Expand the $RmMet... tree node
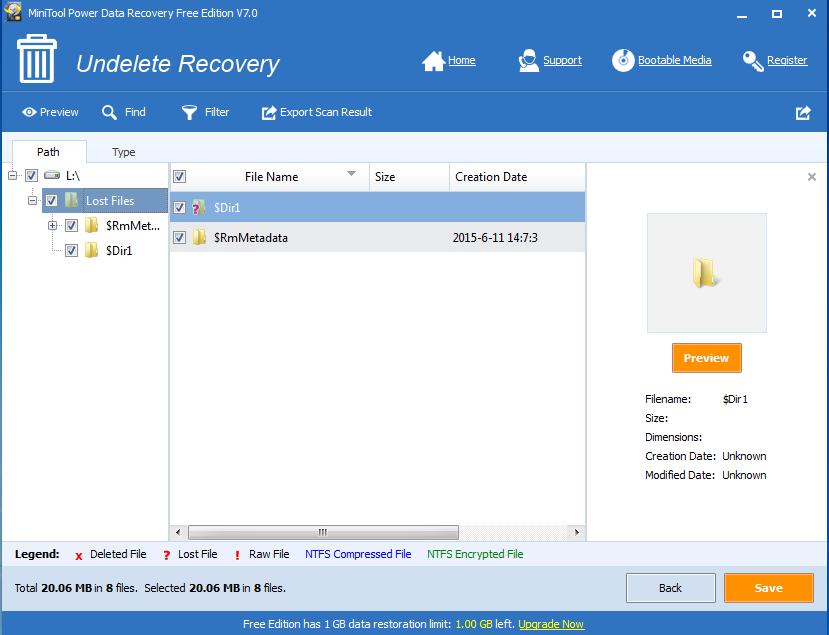 (52, 225)
